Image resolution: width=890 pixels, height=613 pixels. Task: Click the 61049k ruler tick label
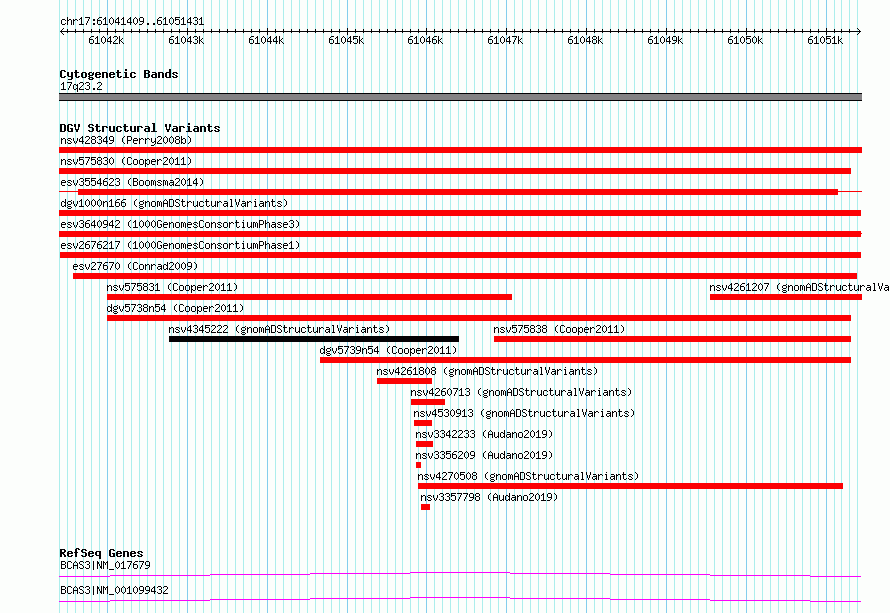665,40
